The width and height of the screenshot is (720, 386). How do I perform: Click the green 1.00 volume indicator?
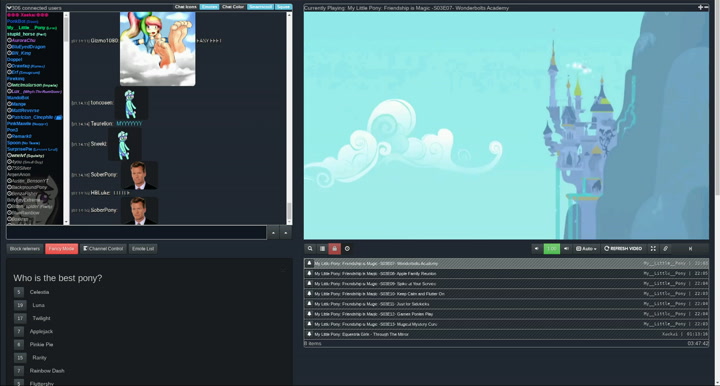pyautogui.click(x=551, y=249)
